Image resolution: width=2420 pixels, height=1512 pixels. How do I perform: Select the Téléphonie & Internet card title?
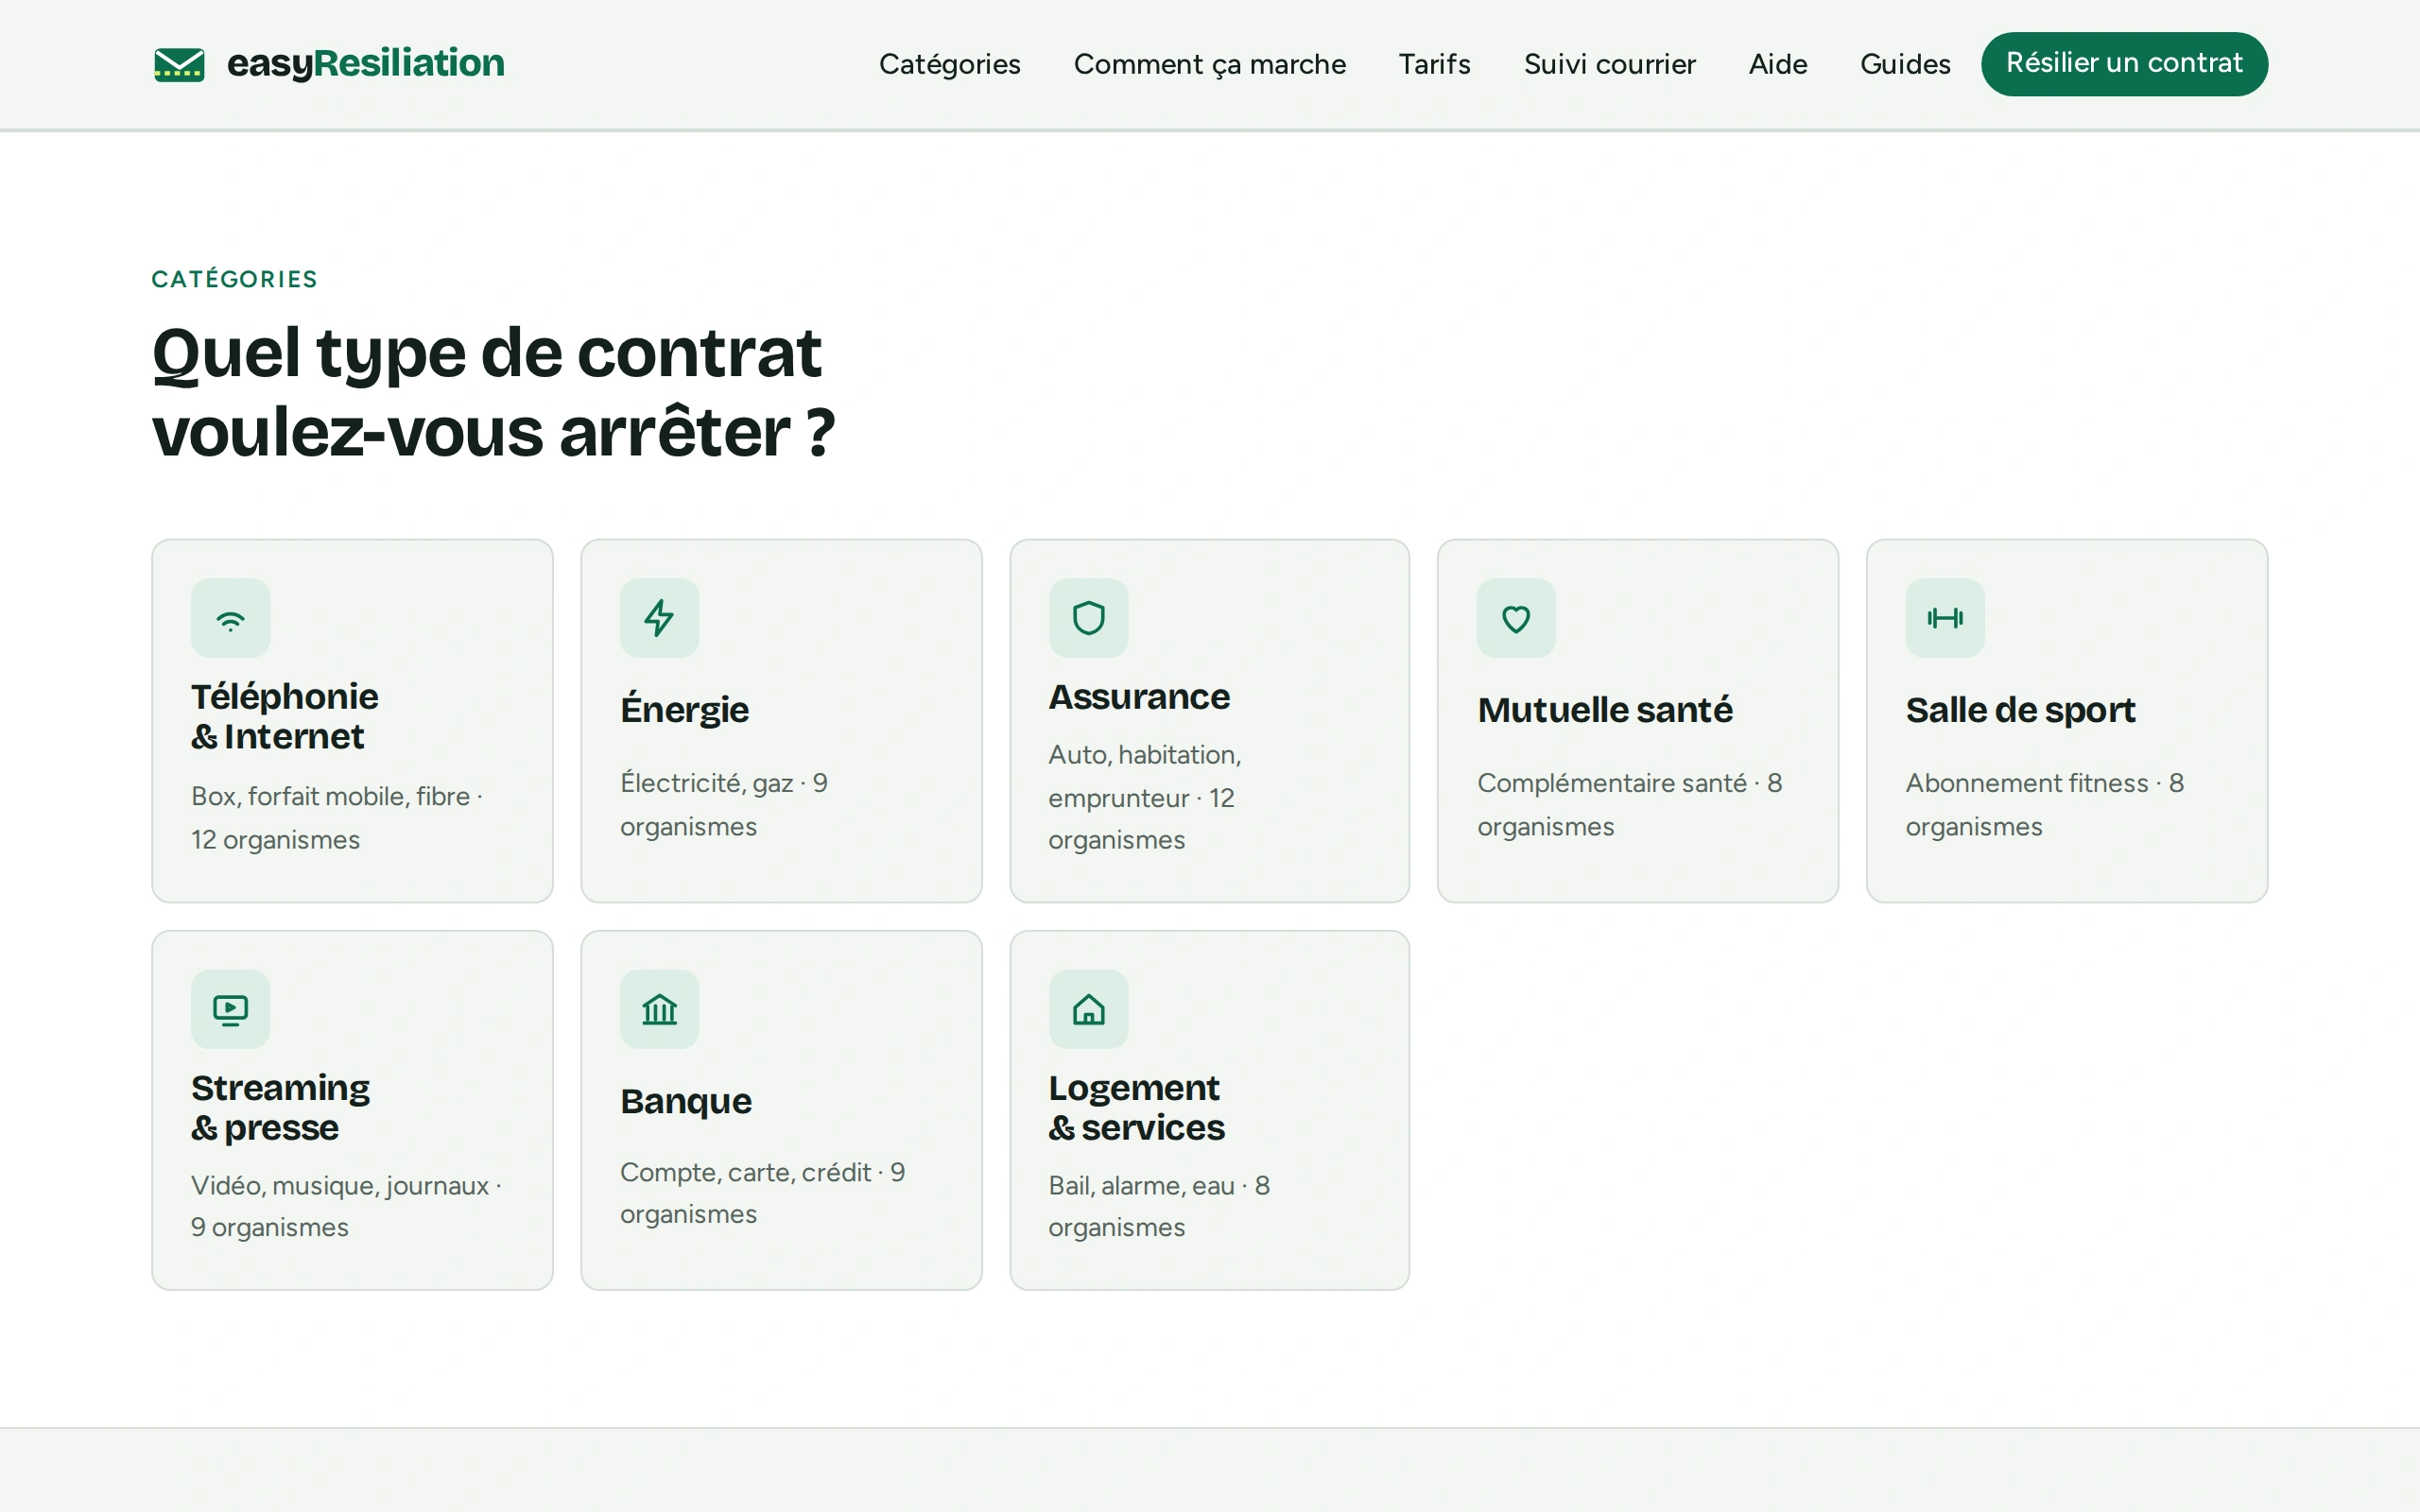pos(285,716)
